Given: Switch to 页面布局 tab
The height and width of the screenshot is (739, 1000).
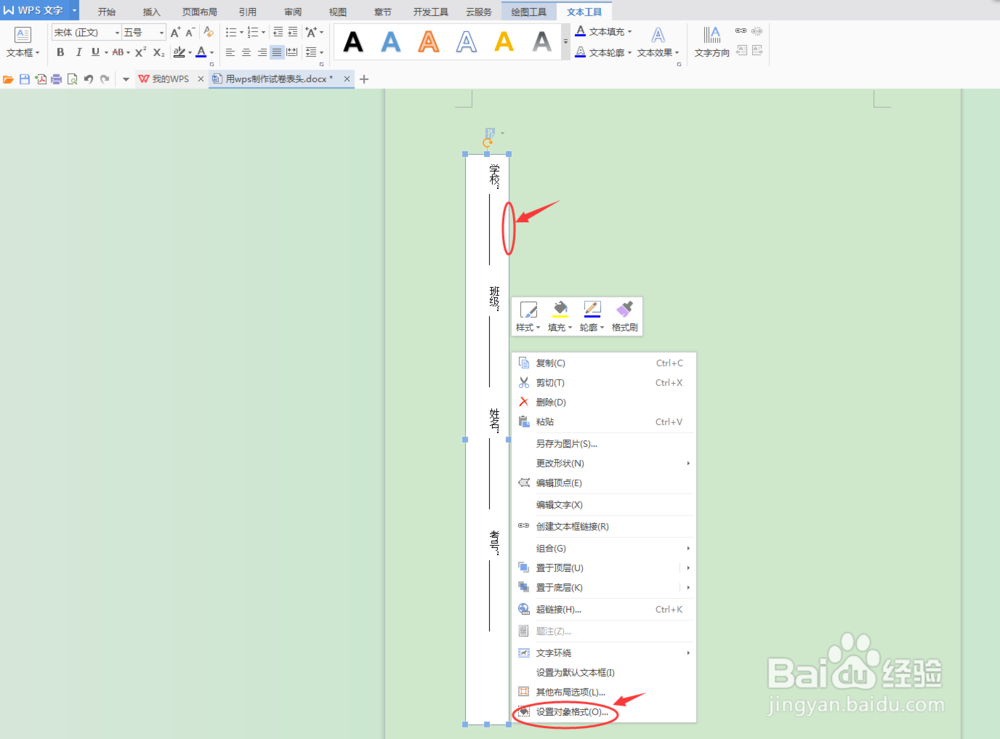Looking at the screenshot, I should 200,11.
